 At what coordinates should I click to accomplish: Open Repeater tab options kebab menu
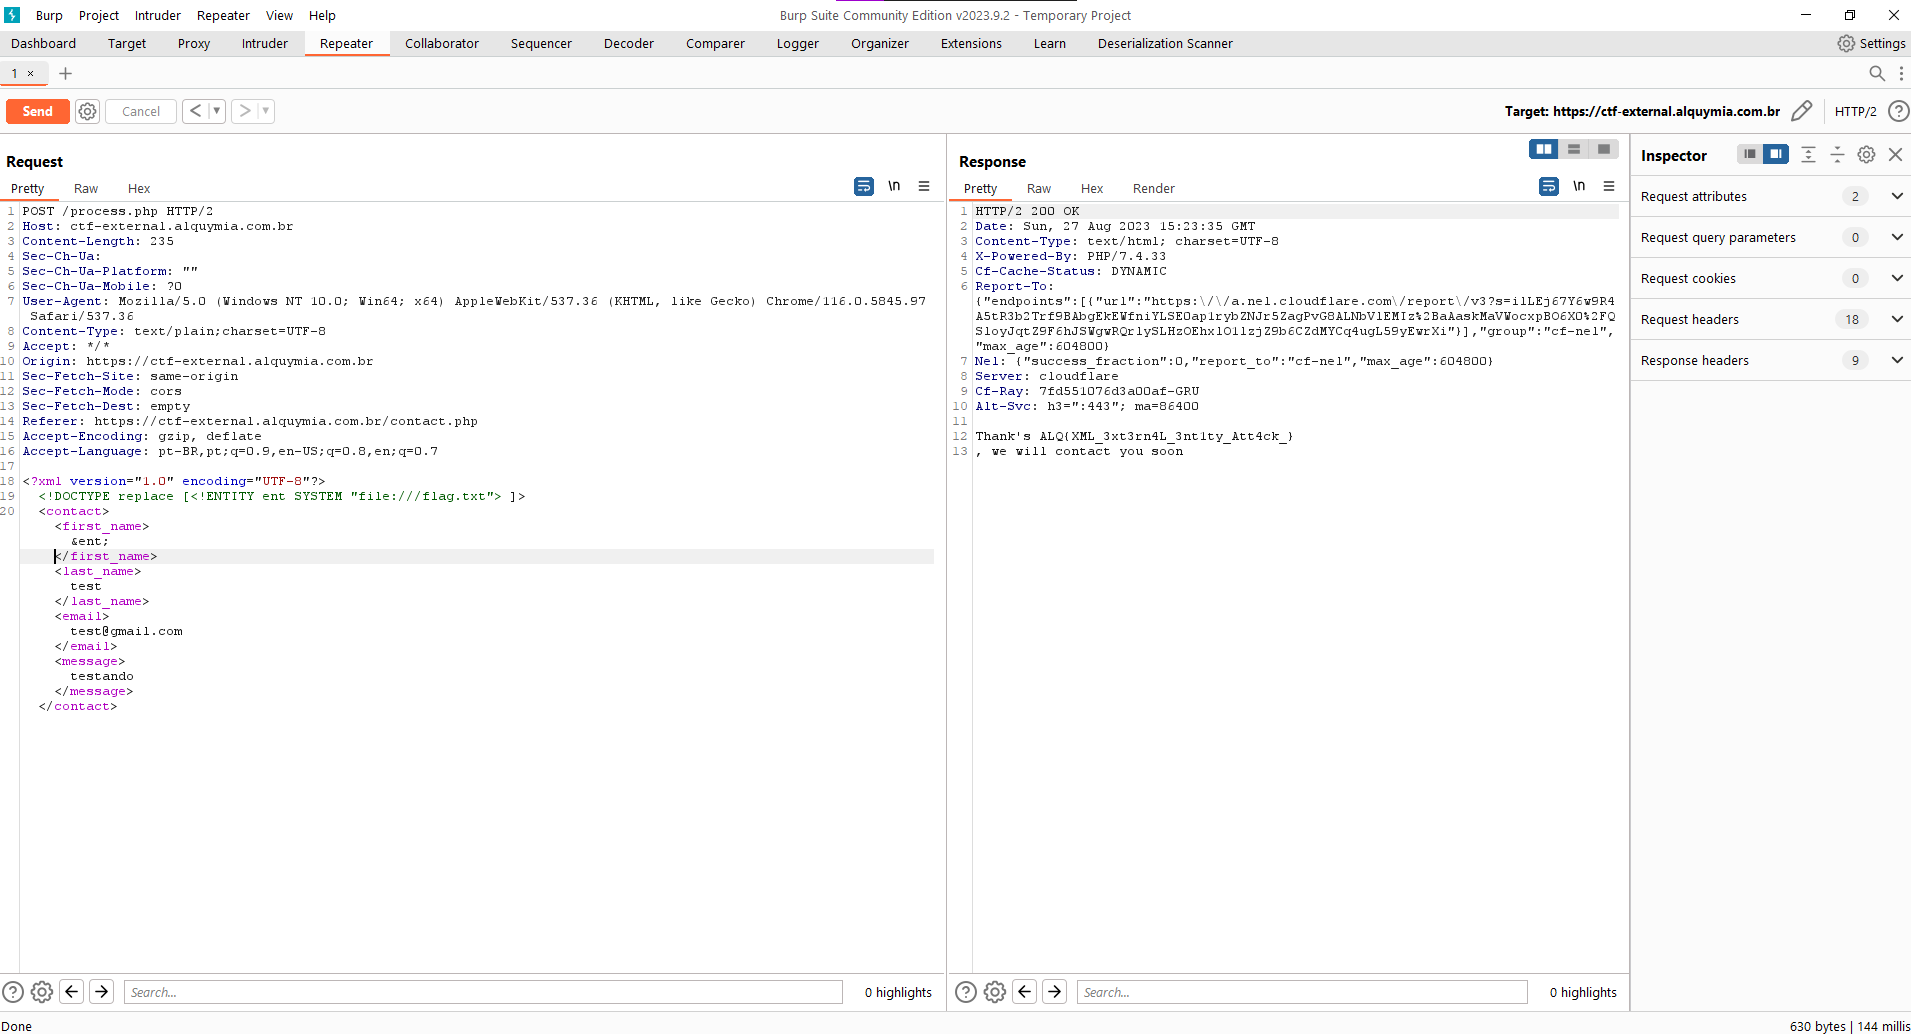tap(1901, 73)
